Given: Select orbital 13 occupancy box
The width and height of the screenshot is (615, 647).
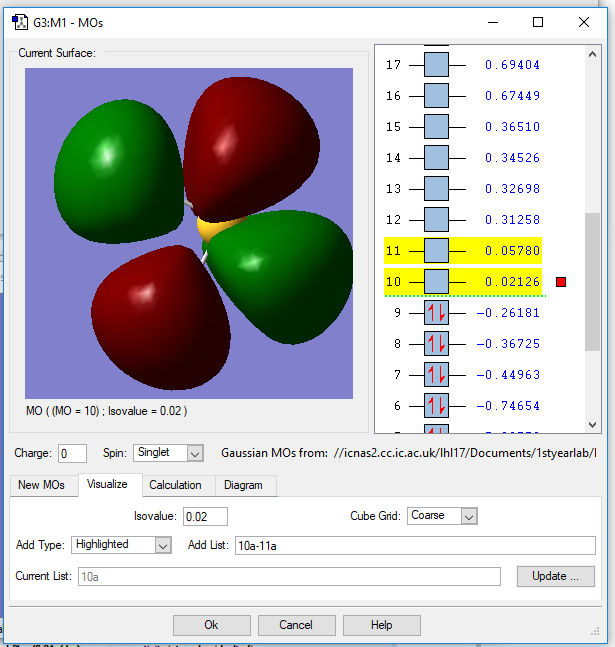Looking at the screenshot, I should (436, 189).
